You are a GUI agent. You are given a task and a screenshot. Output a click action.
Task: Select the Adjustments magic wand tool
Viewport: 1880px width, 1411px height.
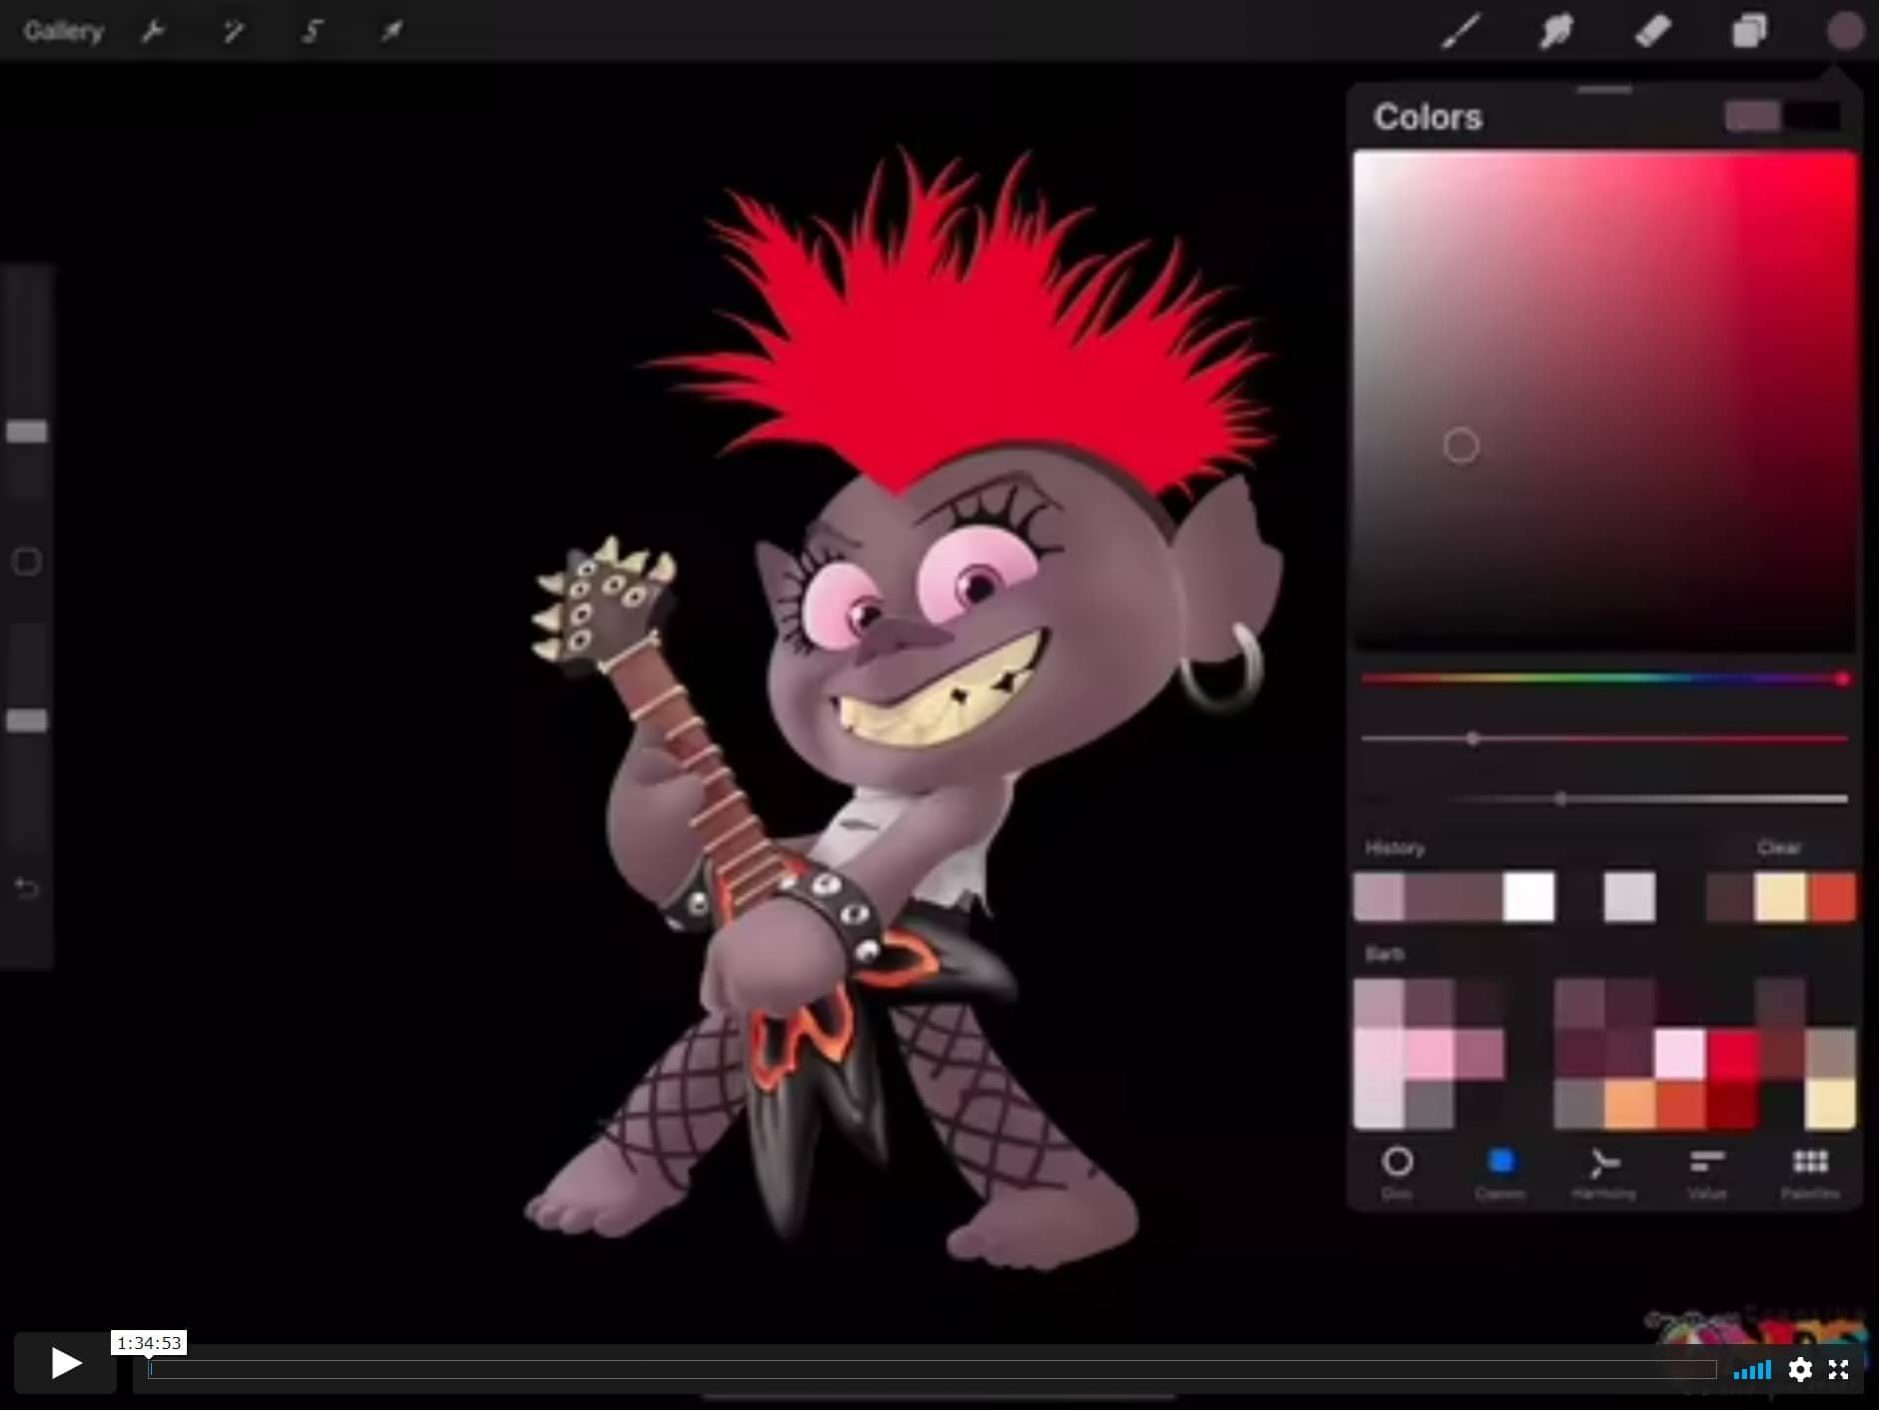coord(233,30)
